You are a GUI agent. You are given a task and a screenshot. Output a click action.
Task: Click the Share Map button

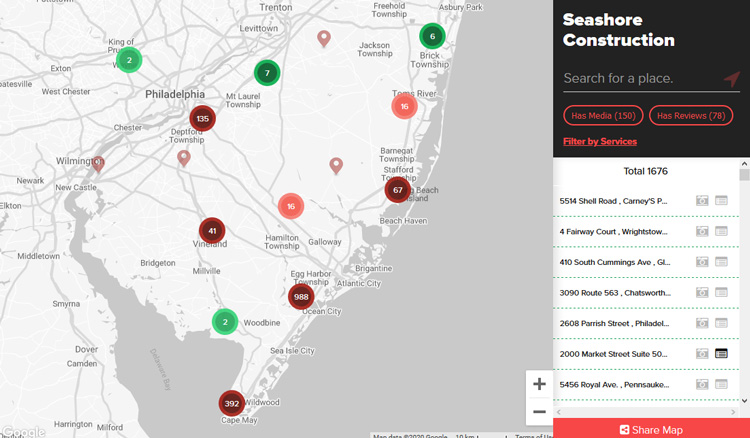(x=651, y=428)
